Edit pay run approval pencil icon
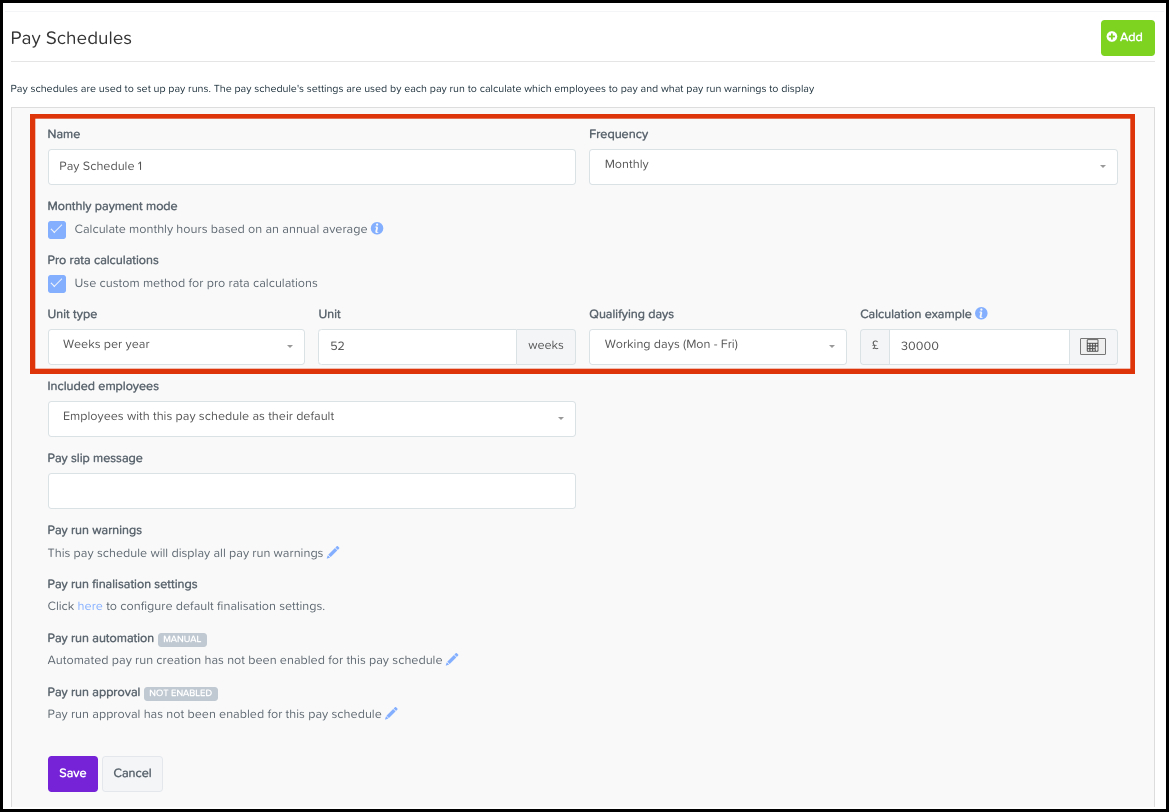Image resolution: width=1169 pixels, height=812 pixels. [x=392, y=714]
